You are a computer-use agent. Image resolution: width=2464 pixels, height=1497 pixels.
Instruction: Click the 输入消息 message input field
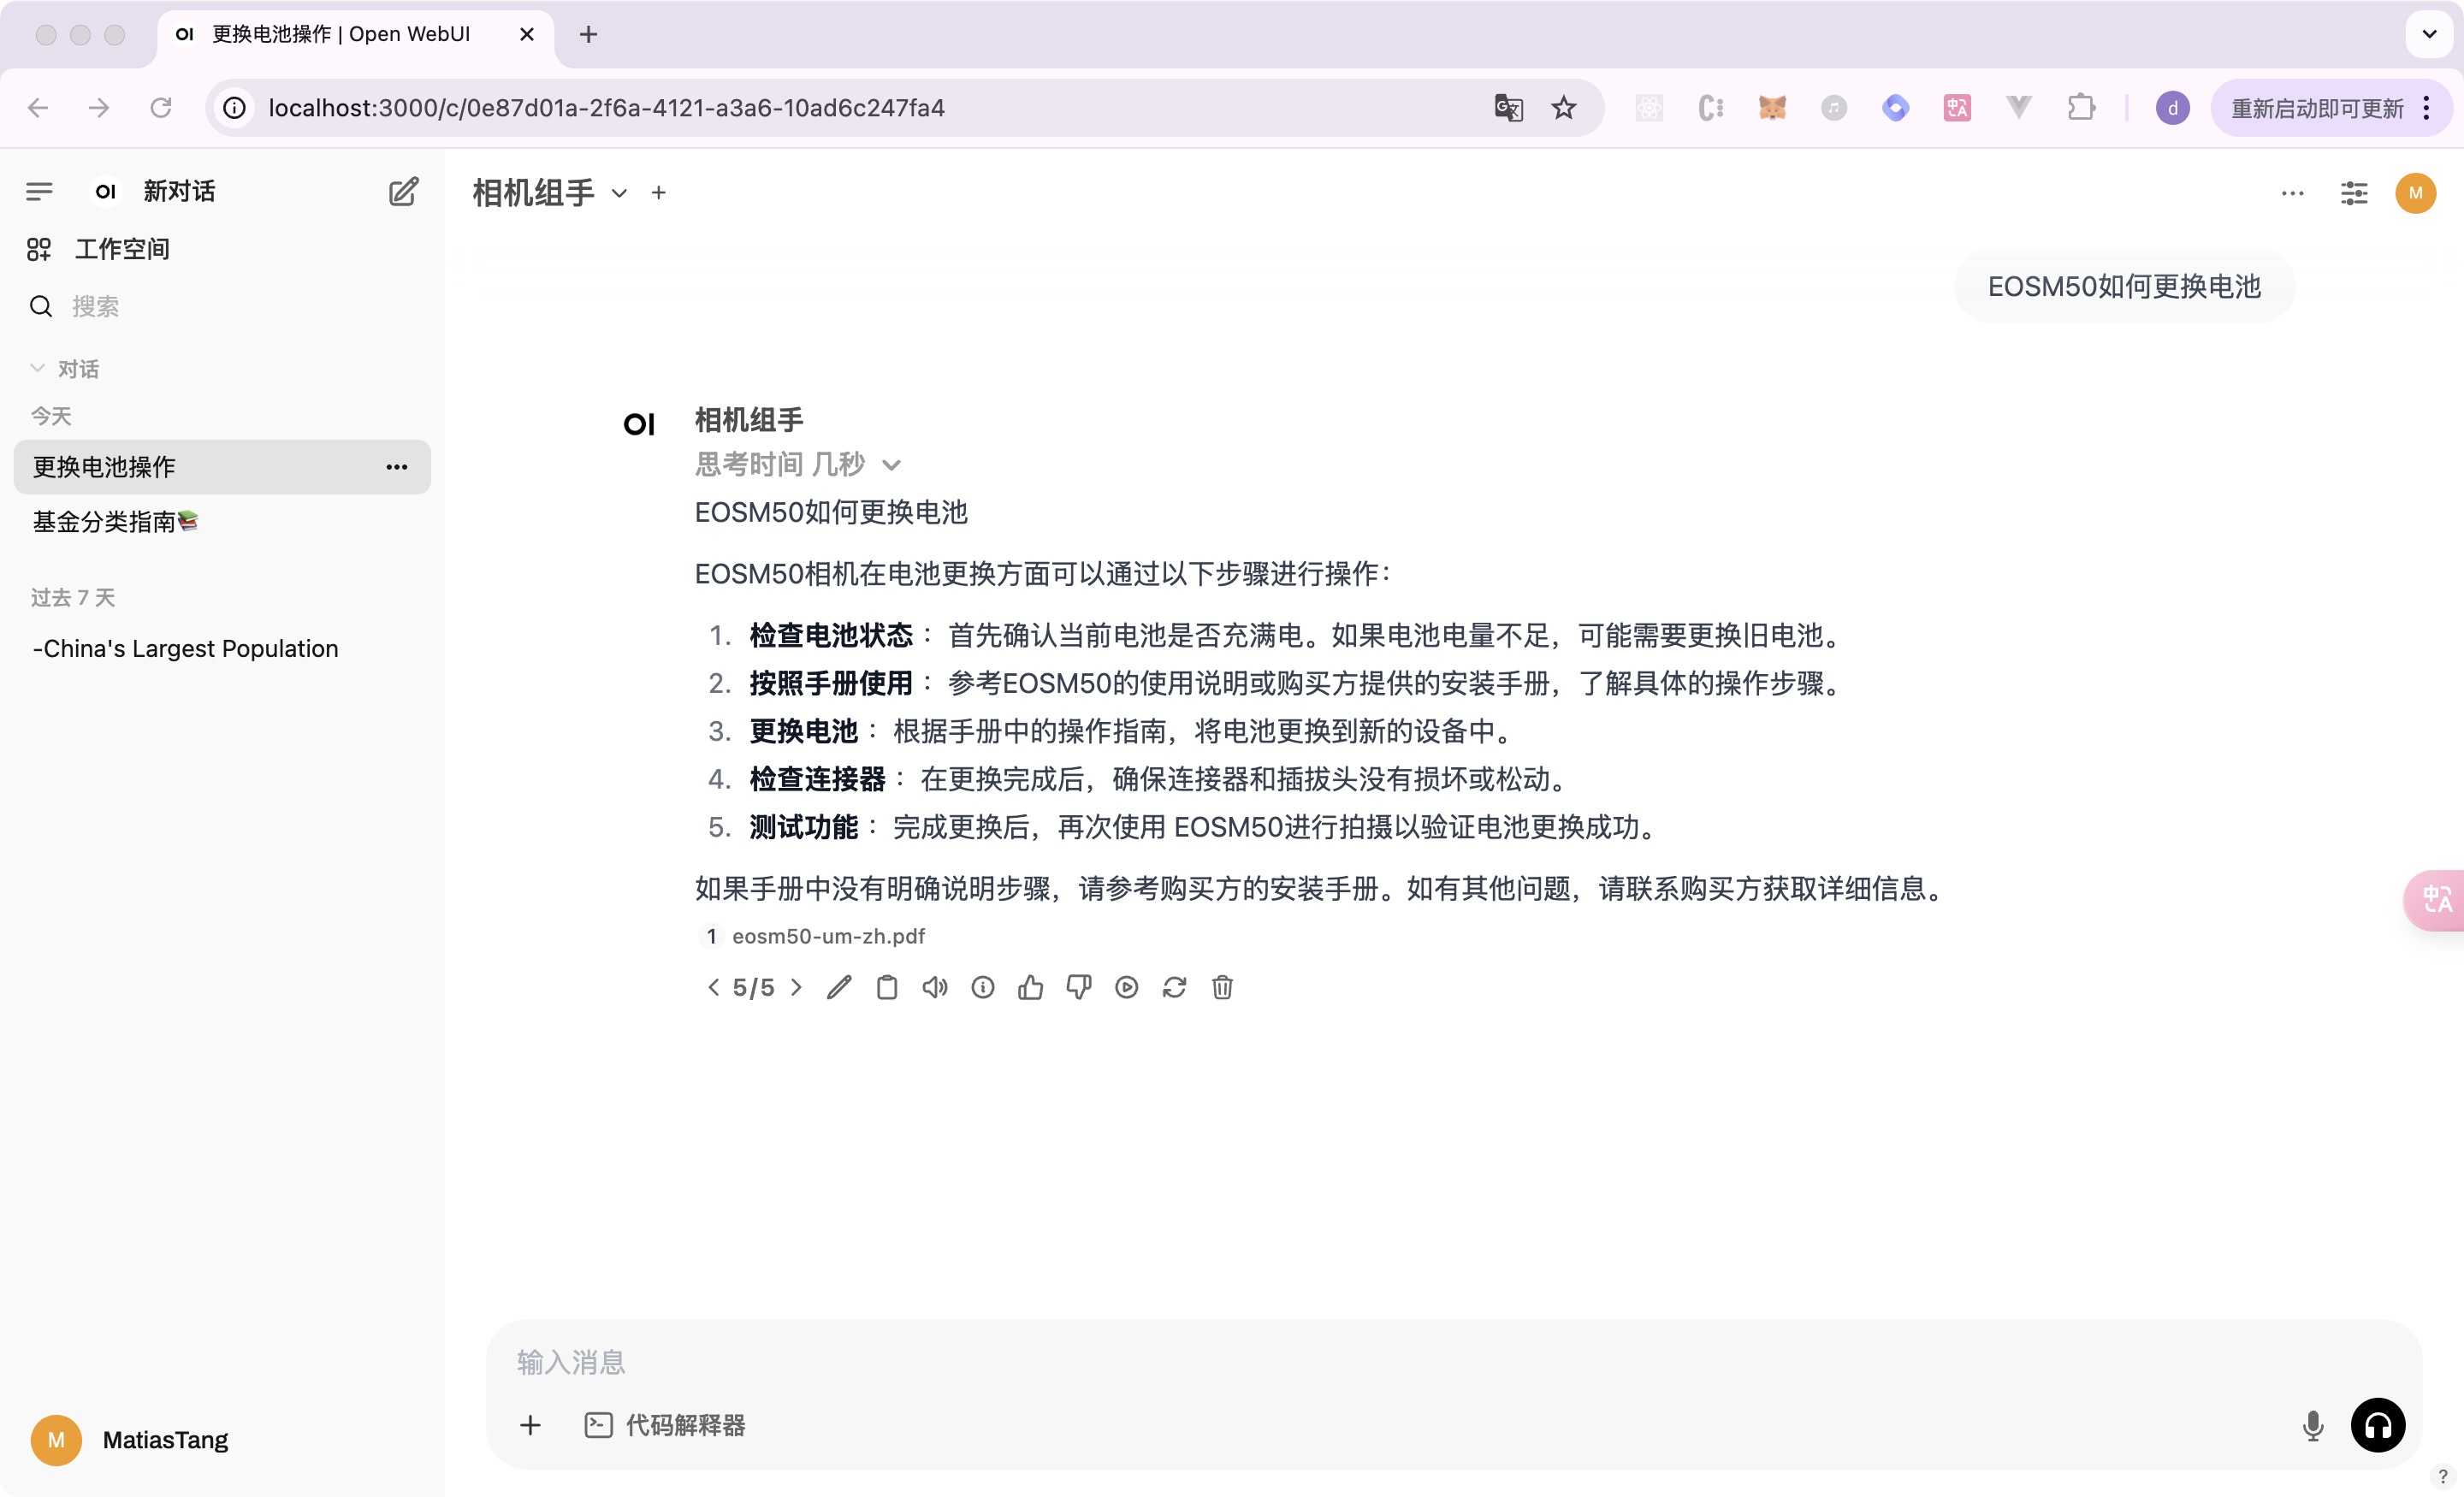1453,1361
